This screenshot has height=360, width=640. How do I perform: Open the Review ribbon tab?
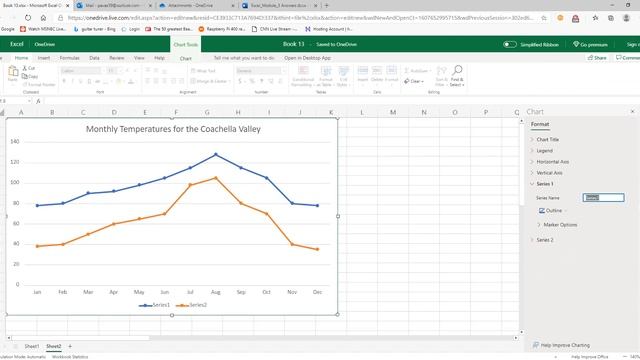116,58
